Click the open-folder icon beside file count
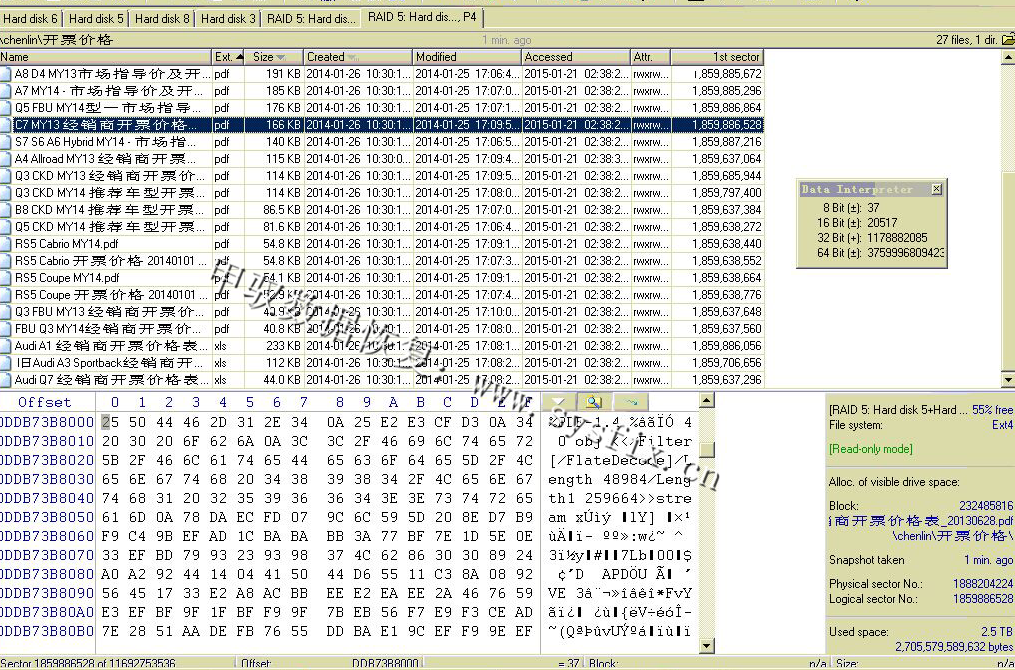 tap(1007, 40)
